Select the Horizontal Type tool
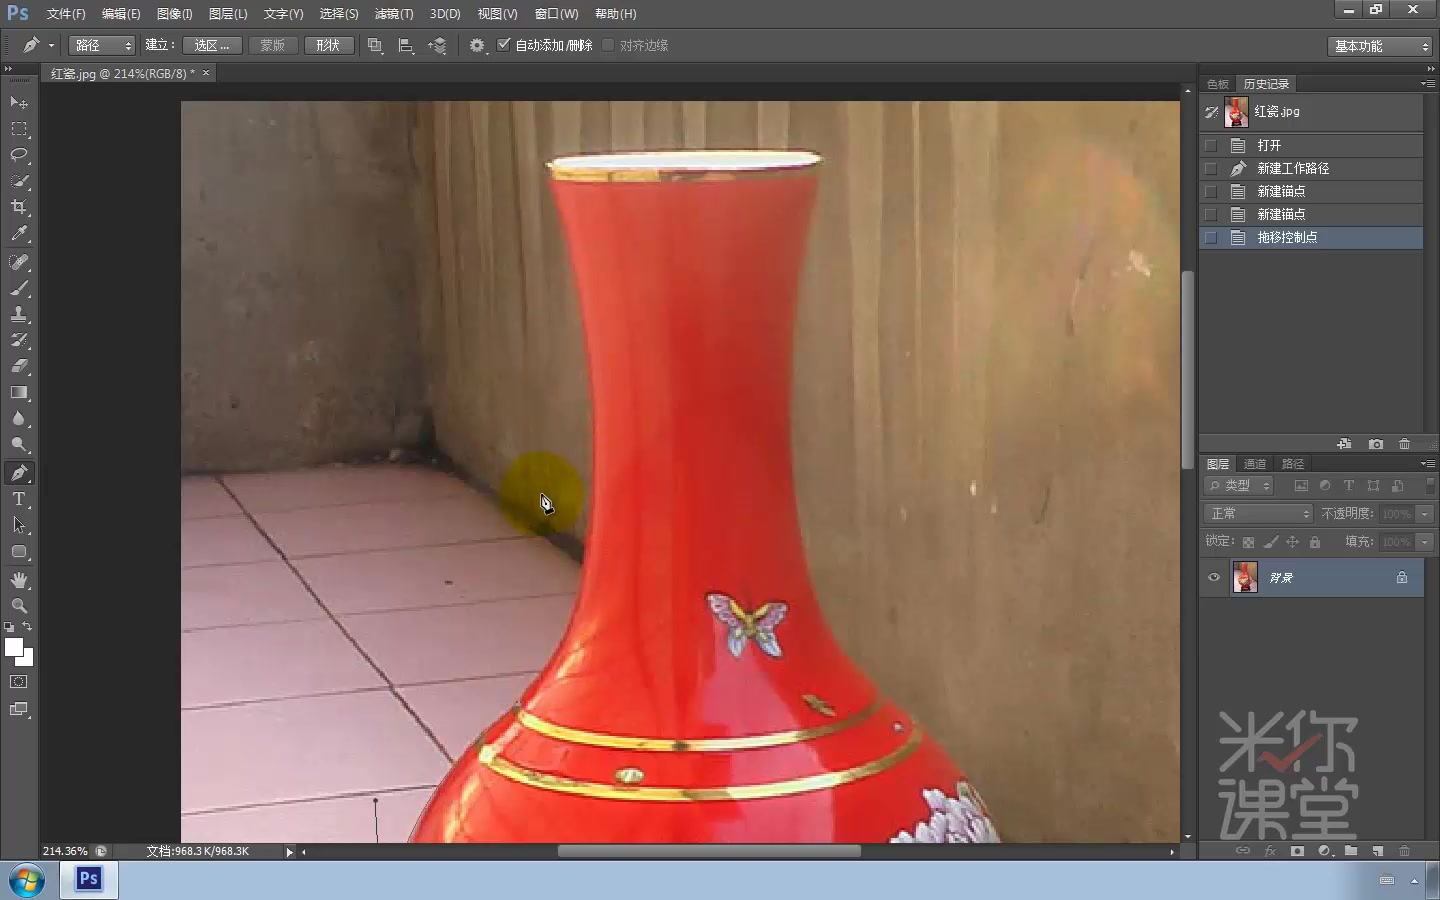Viewport: 1440px width, 900px height. pos(19,499)
